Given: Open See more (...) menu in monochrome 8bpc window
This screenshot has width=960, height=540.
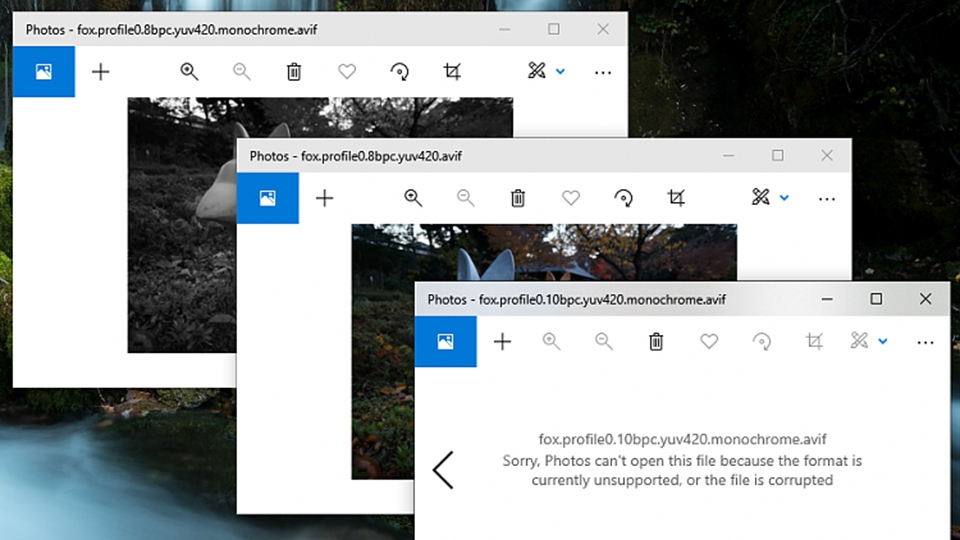Looking at the screenshot, I should click(x=603, y=73).
